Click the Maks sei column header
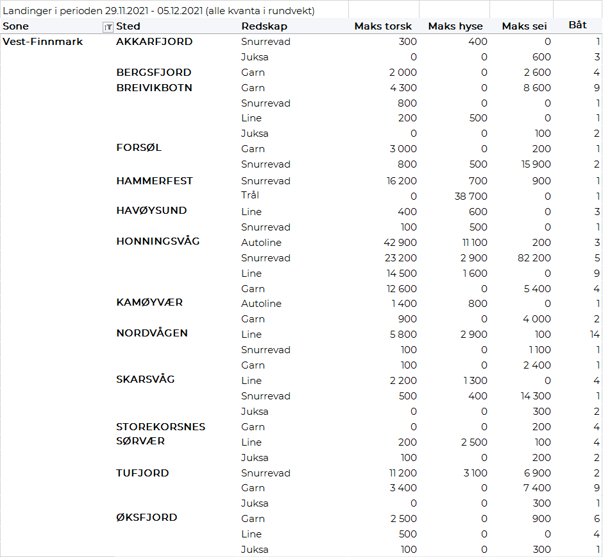Screen dimensions: 603x557 pos(526,26)
